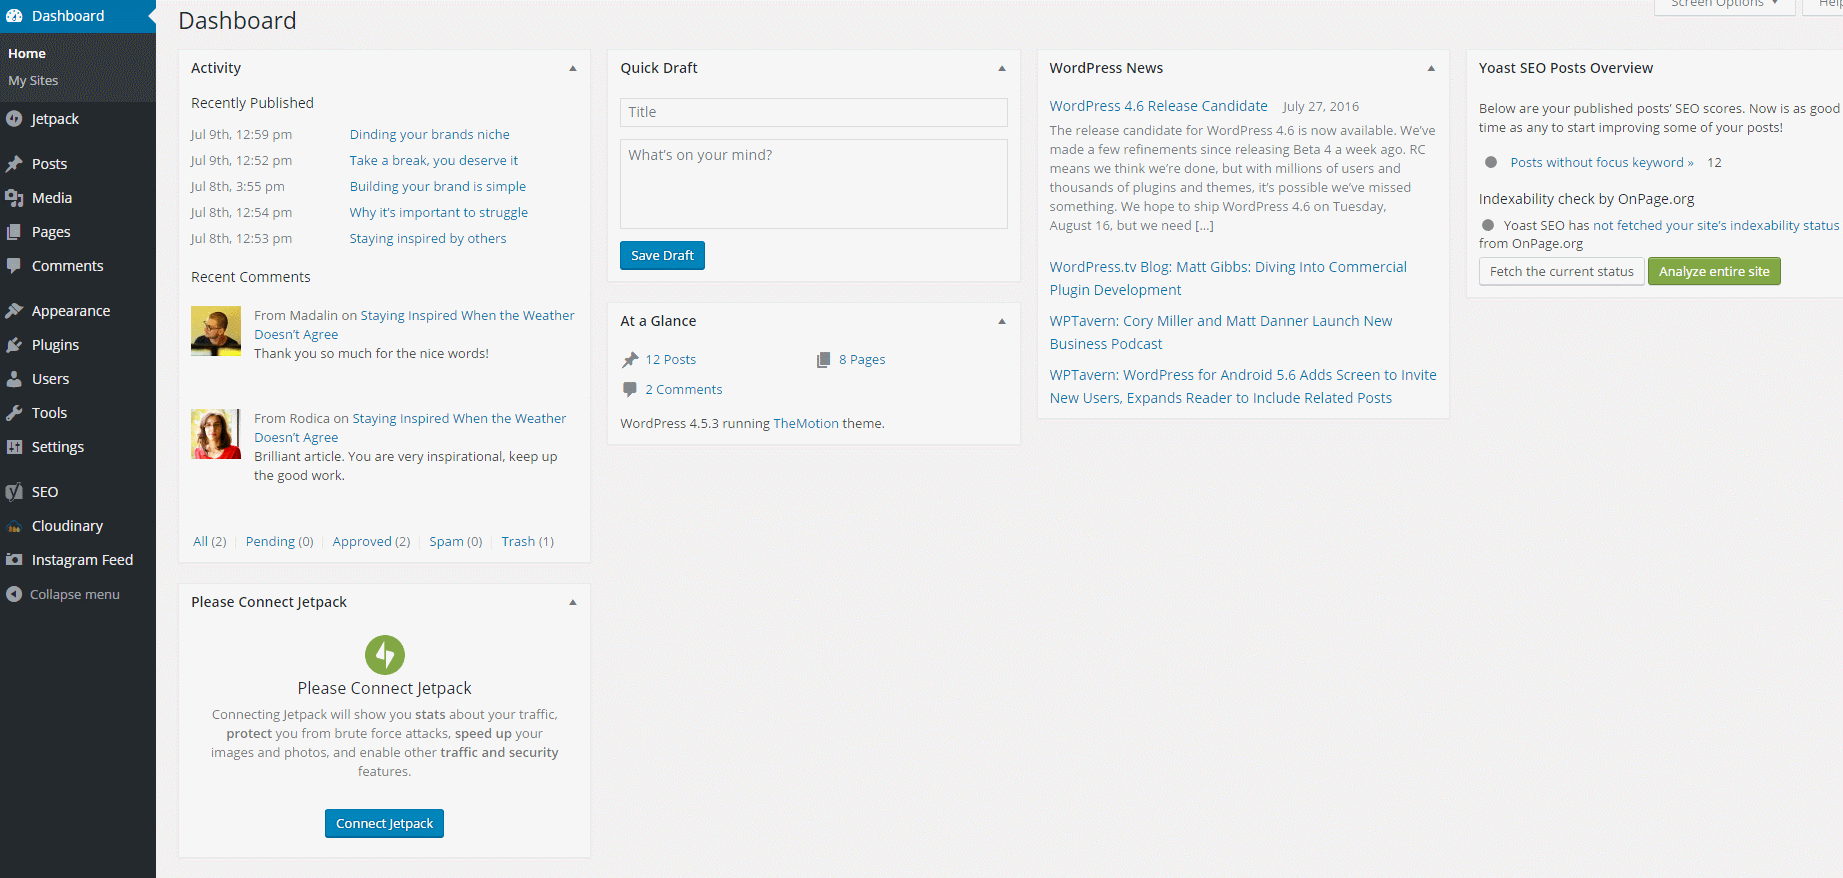Click the Pages icon in sidebar
The width and height of the screenshot is (1843, 878).
coord(14,232)
